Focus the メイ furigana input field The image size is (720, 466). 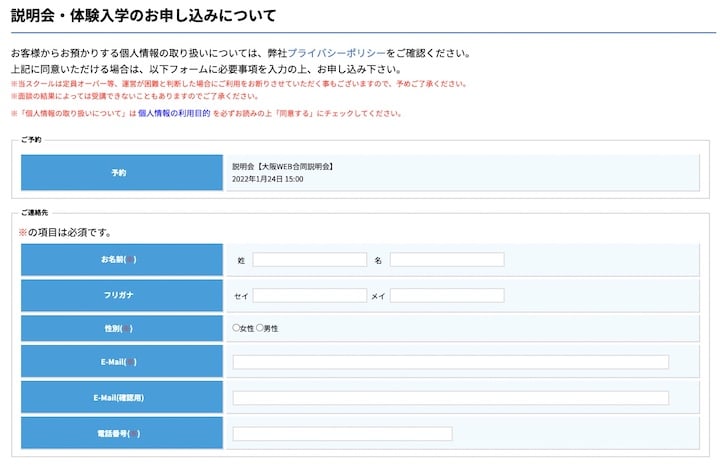pos(447,295)
